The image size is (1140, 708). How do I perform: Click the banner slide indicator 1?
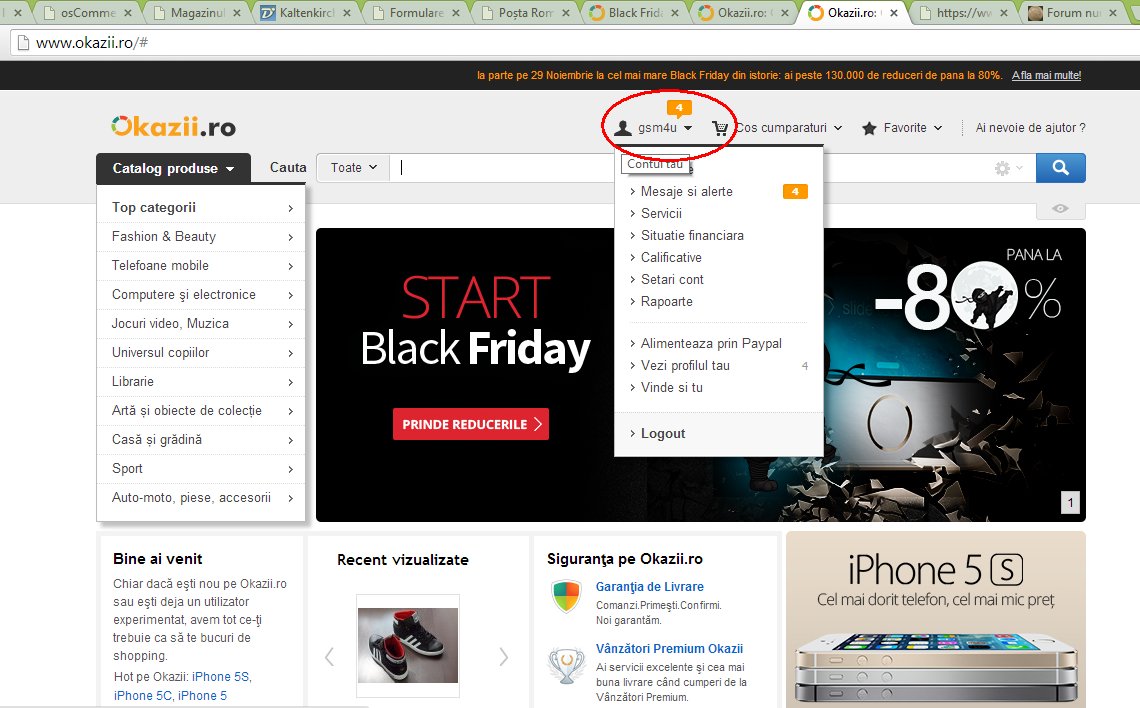[1070, 503]
